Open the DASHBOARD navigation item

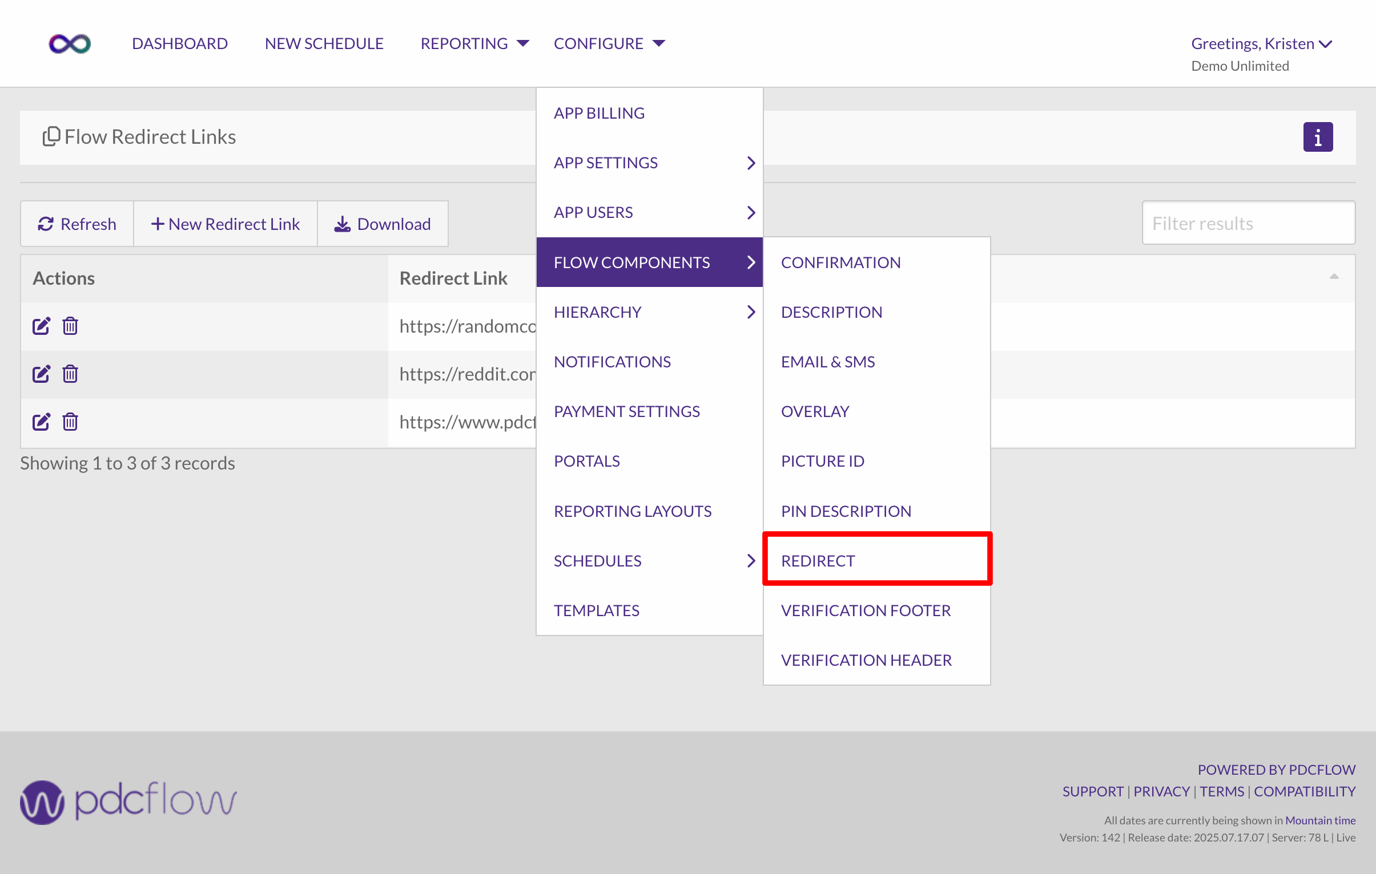pos(180,43)
